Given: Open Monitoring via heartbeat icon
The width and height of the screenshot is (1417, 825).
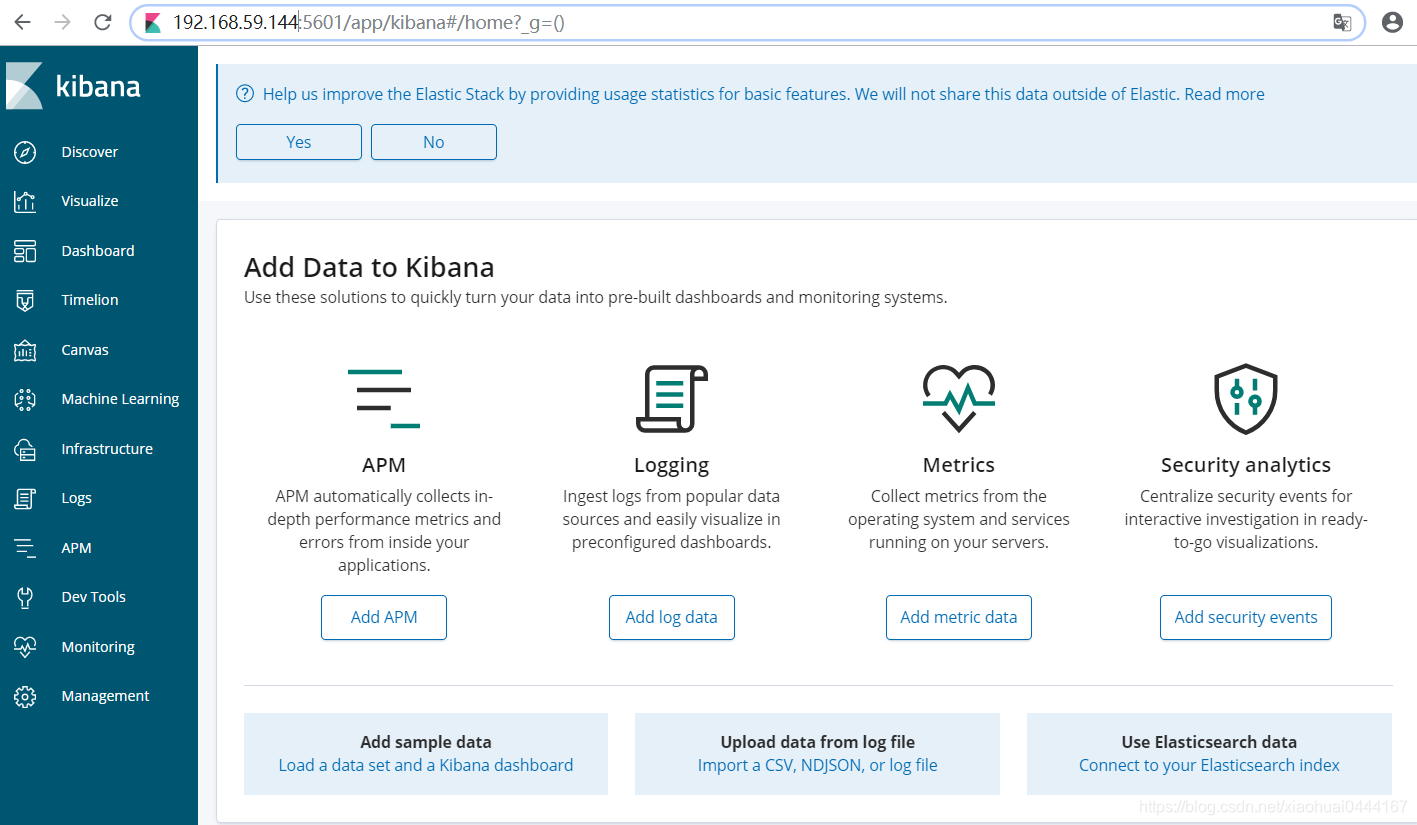Looking at the screenshot, I should [x=25, y=647].
